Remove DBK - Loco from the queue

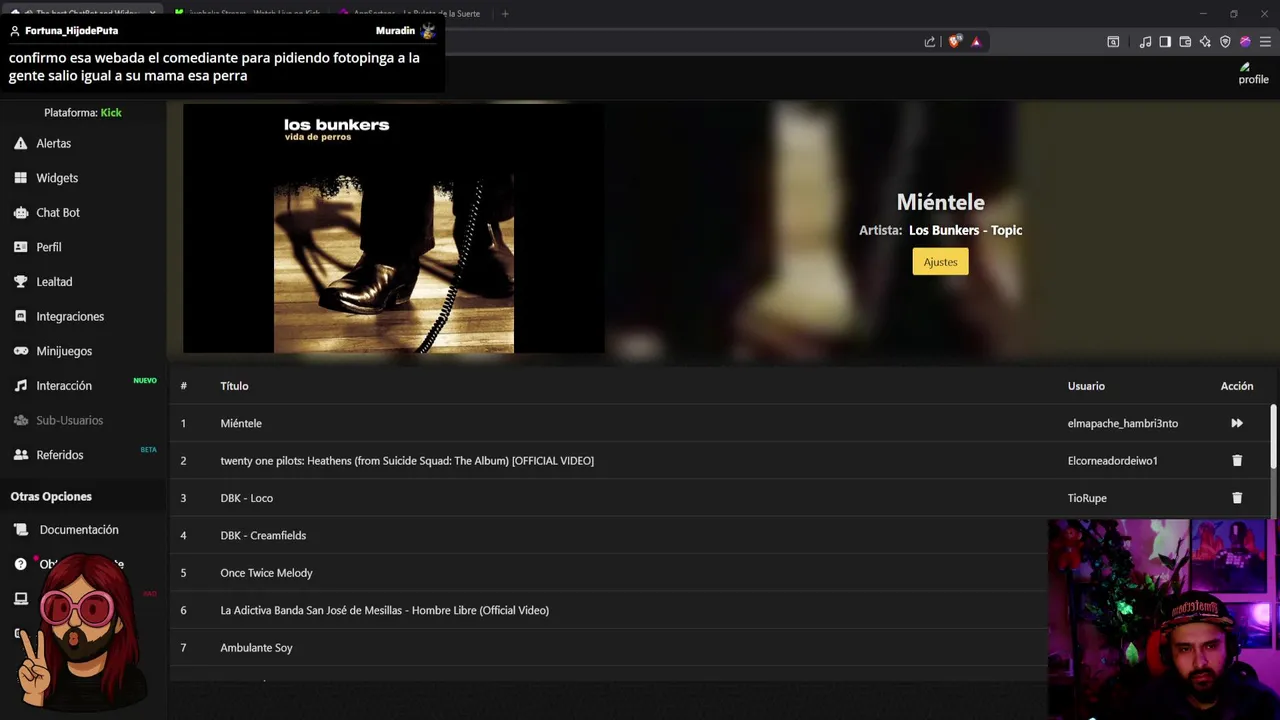1237,498
